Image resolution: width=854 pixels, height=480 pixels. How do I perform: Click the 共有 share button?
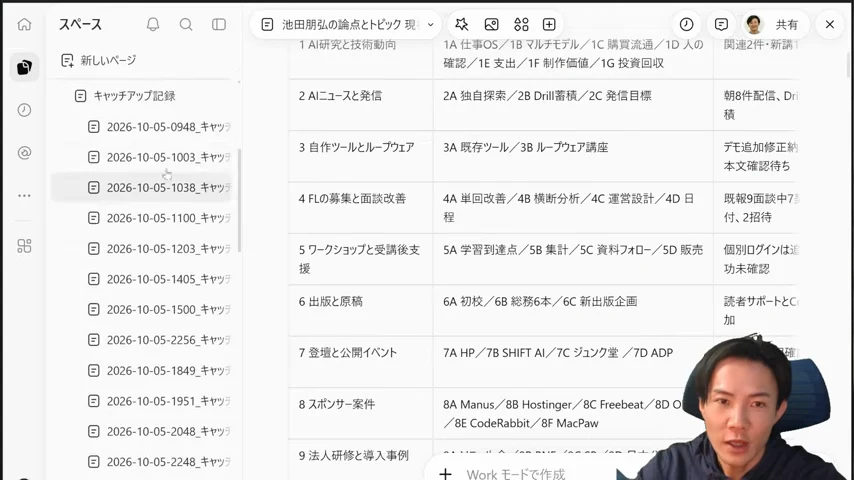(x=786, y=25)
